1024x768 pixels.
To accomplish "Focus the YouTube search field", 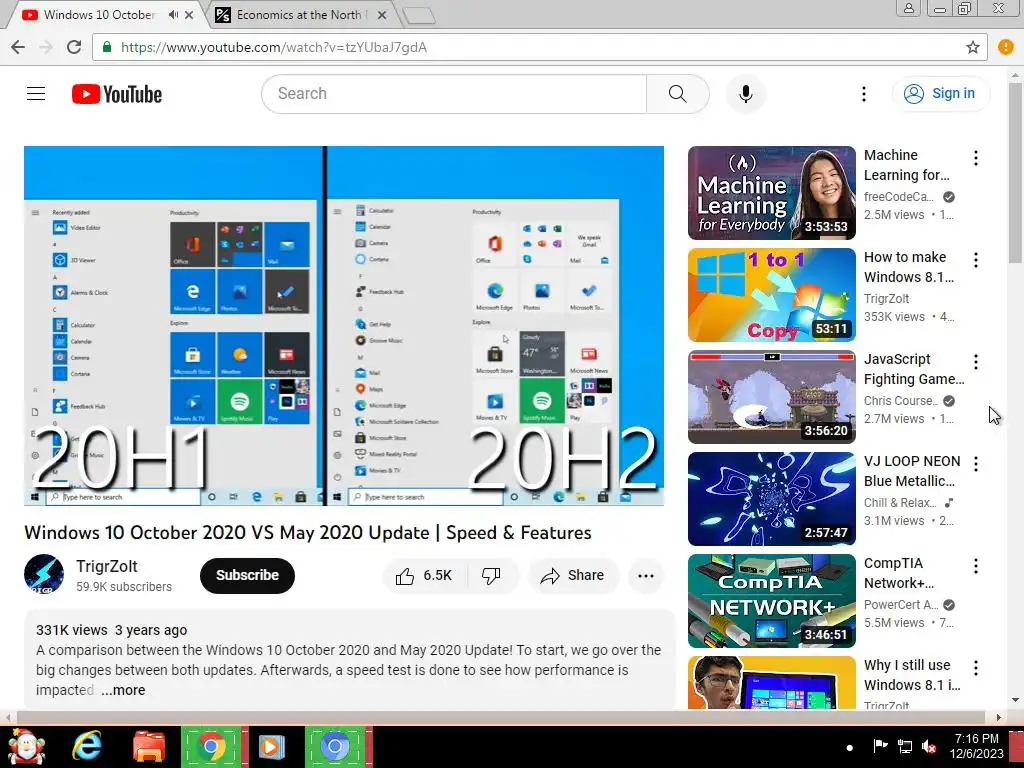I will pos(454,94).
